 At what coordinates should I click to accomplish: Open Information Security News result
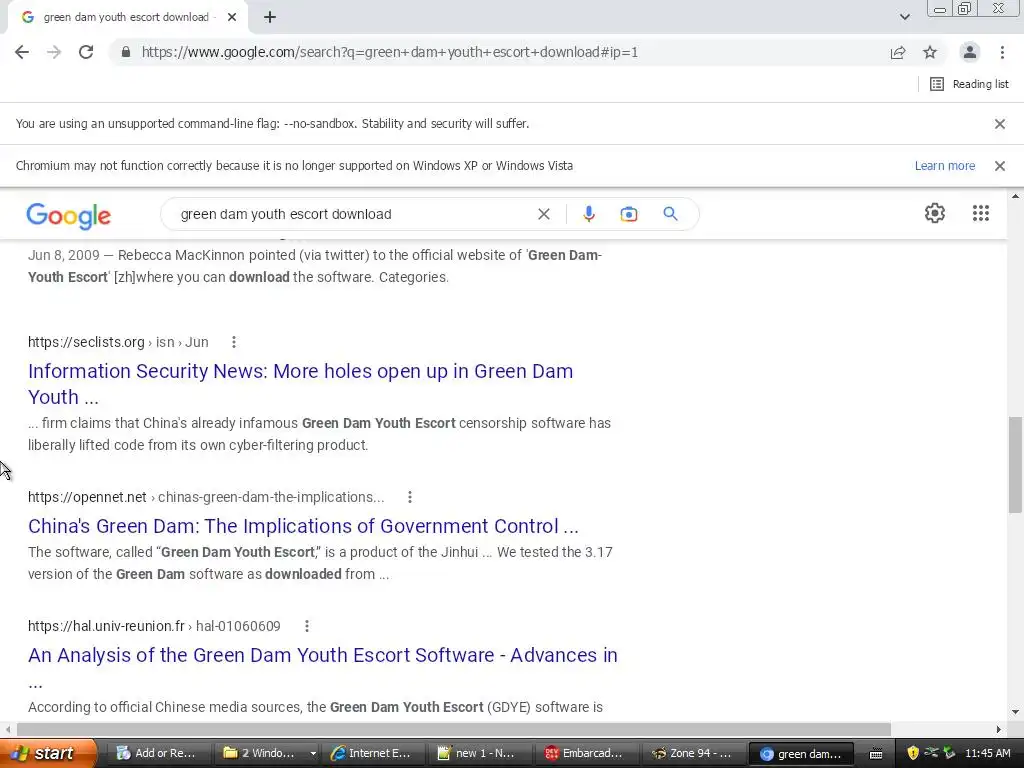pyautogui.click(x=300, y=384)
